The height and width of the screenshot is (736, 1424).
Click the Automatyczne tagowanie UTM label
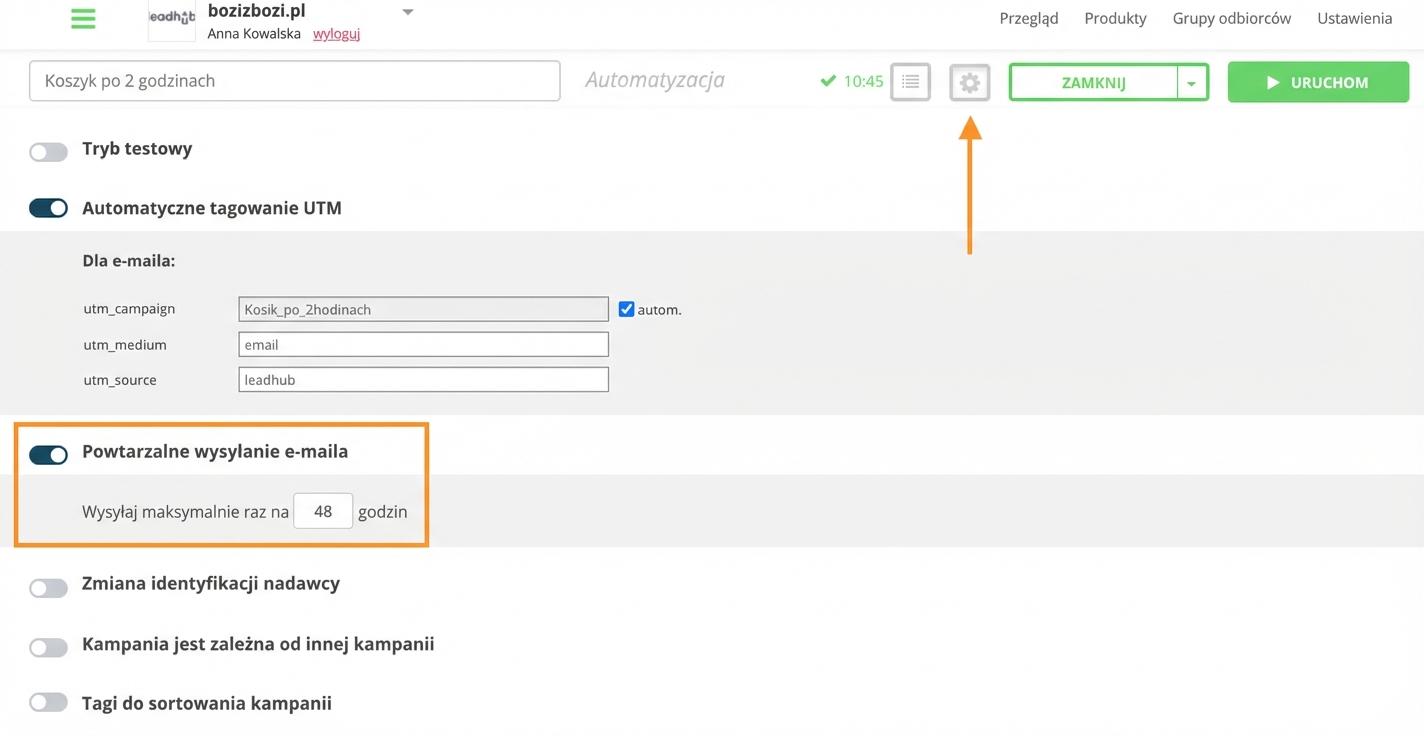tap(212, 208)
